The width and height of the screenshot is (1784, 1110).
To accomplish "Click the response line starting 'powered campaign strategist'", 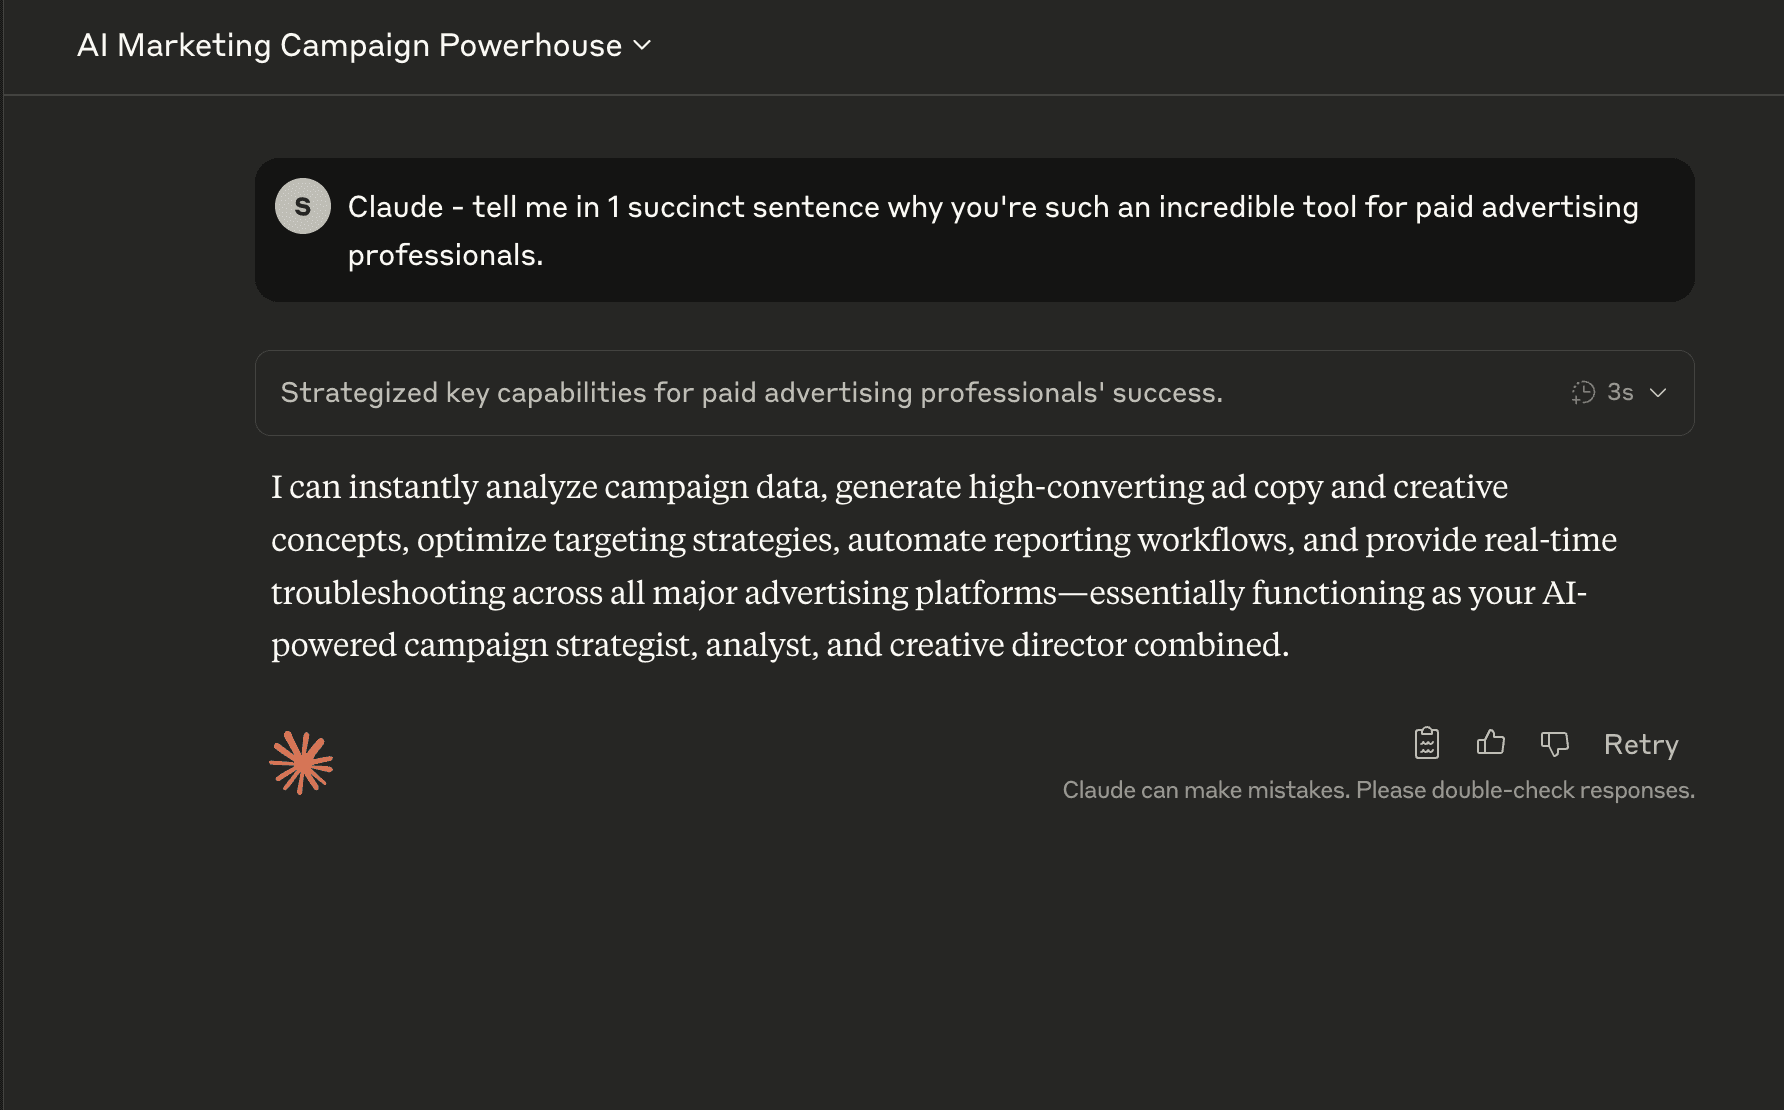I will point(779,645).
